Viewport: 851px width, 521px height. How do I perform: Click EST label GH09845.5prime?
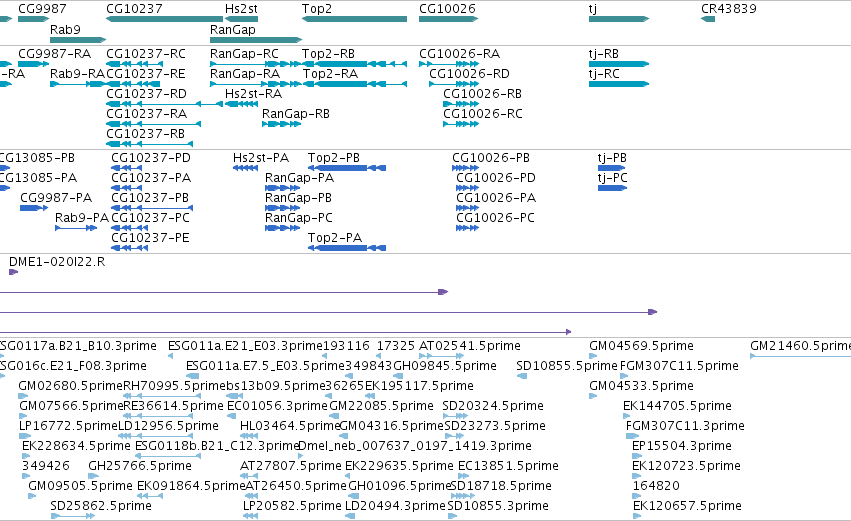(x=445, y=366)
